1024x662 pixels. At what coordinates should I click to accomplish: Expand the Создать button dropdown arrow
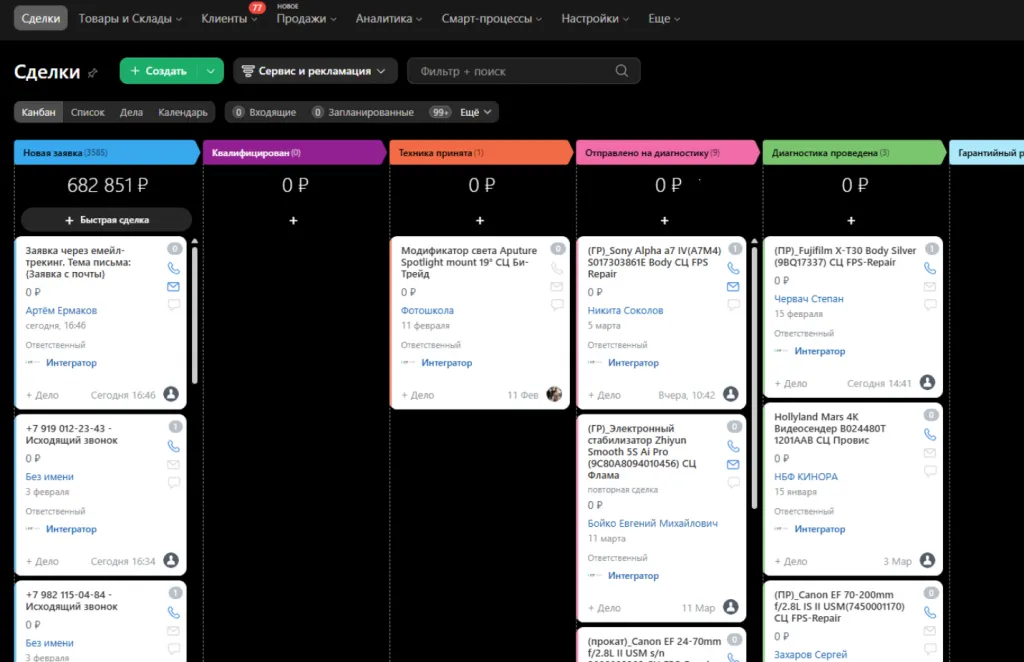click(210, 71)
